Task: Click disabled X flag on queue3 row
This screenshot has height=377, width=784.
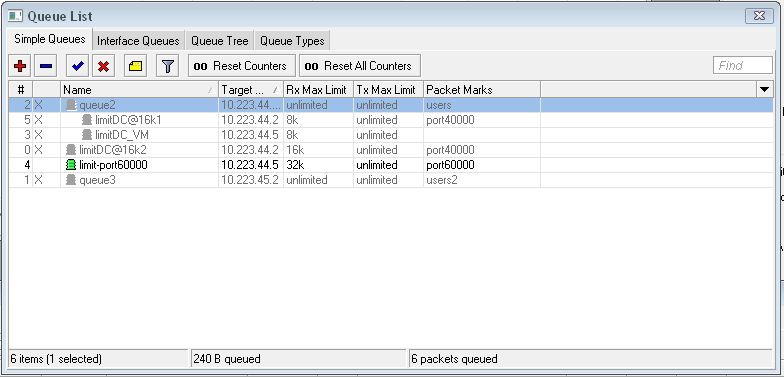Action: click(38, 180)
